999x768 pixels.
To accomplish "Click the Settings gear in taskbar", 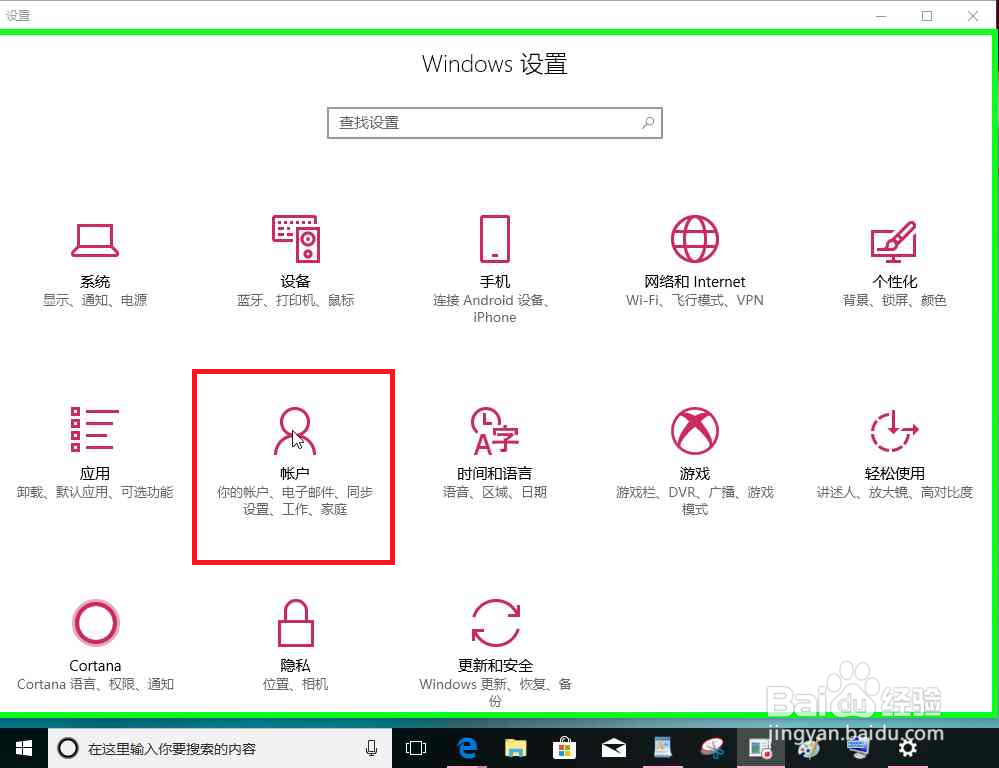I will (x=907, y=748).
